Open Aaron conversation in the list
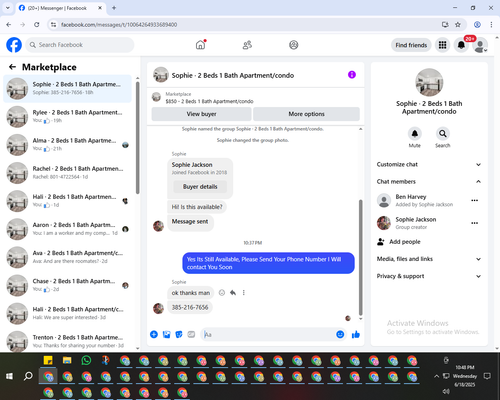 (67, 229)
